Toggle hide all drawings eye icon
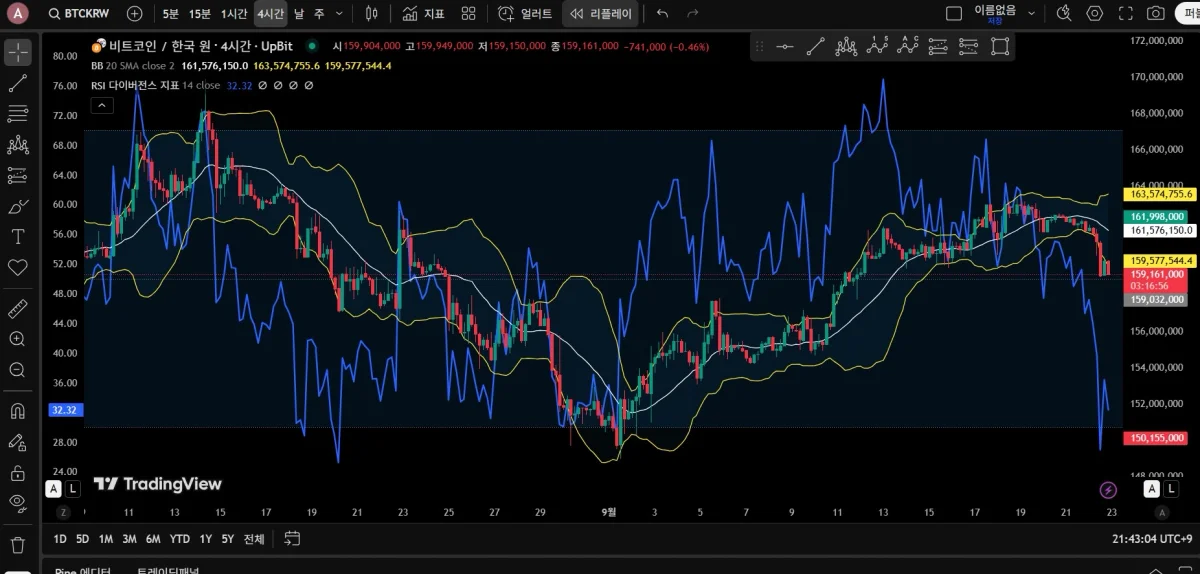The image size is (1200, 574). [x=17, y=502]
